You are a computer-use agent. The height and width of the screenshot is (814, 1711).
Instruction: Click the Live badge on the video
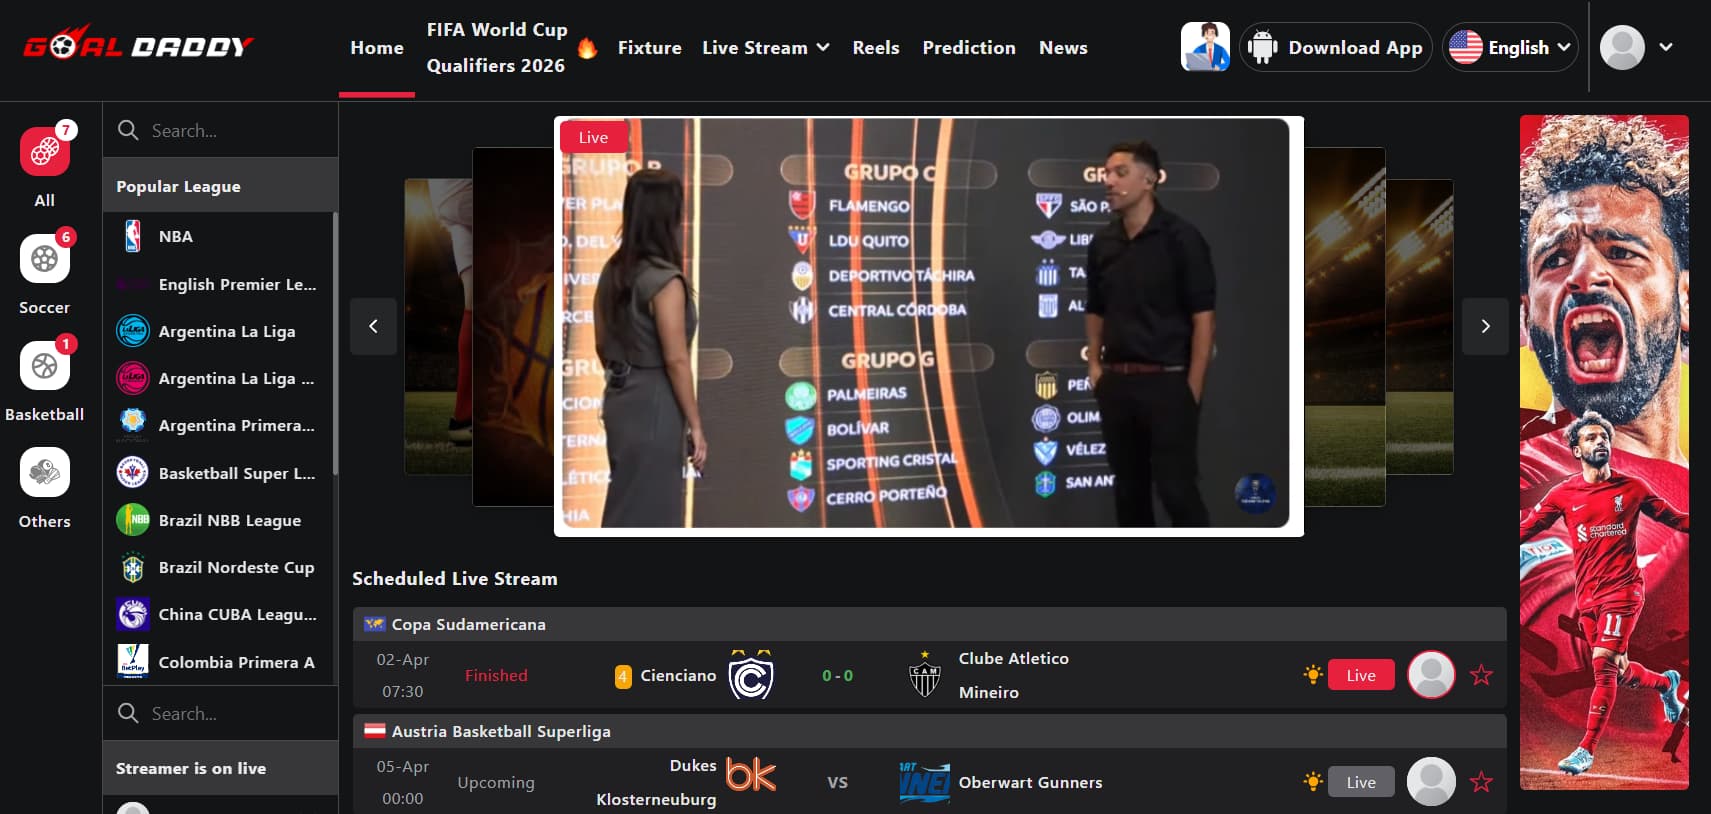tap(593, 137)
